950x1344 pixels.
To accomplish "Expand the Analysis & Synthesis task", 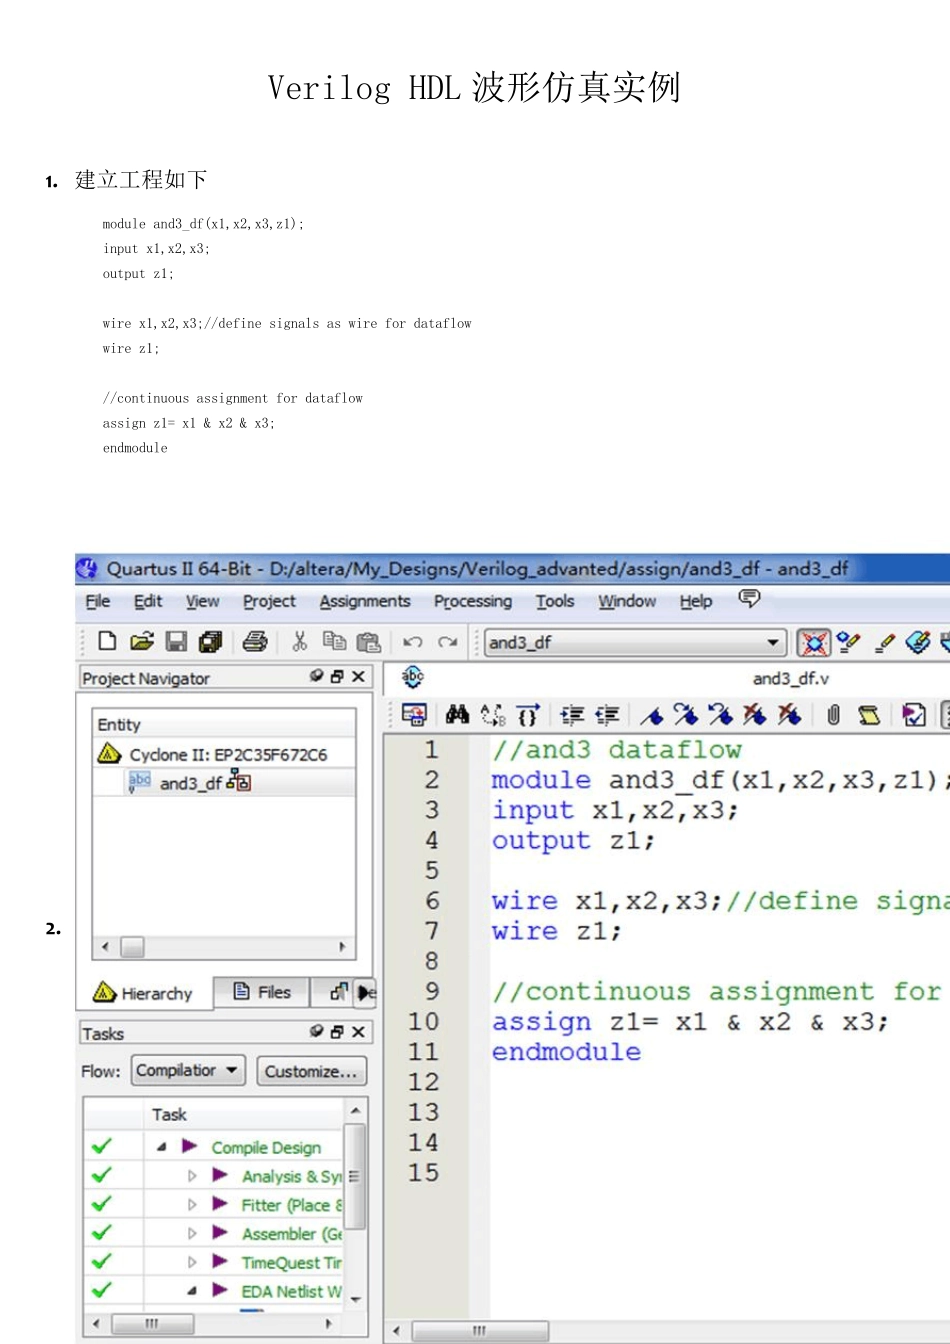I will pos(192,1176).
